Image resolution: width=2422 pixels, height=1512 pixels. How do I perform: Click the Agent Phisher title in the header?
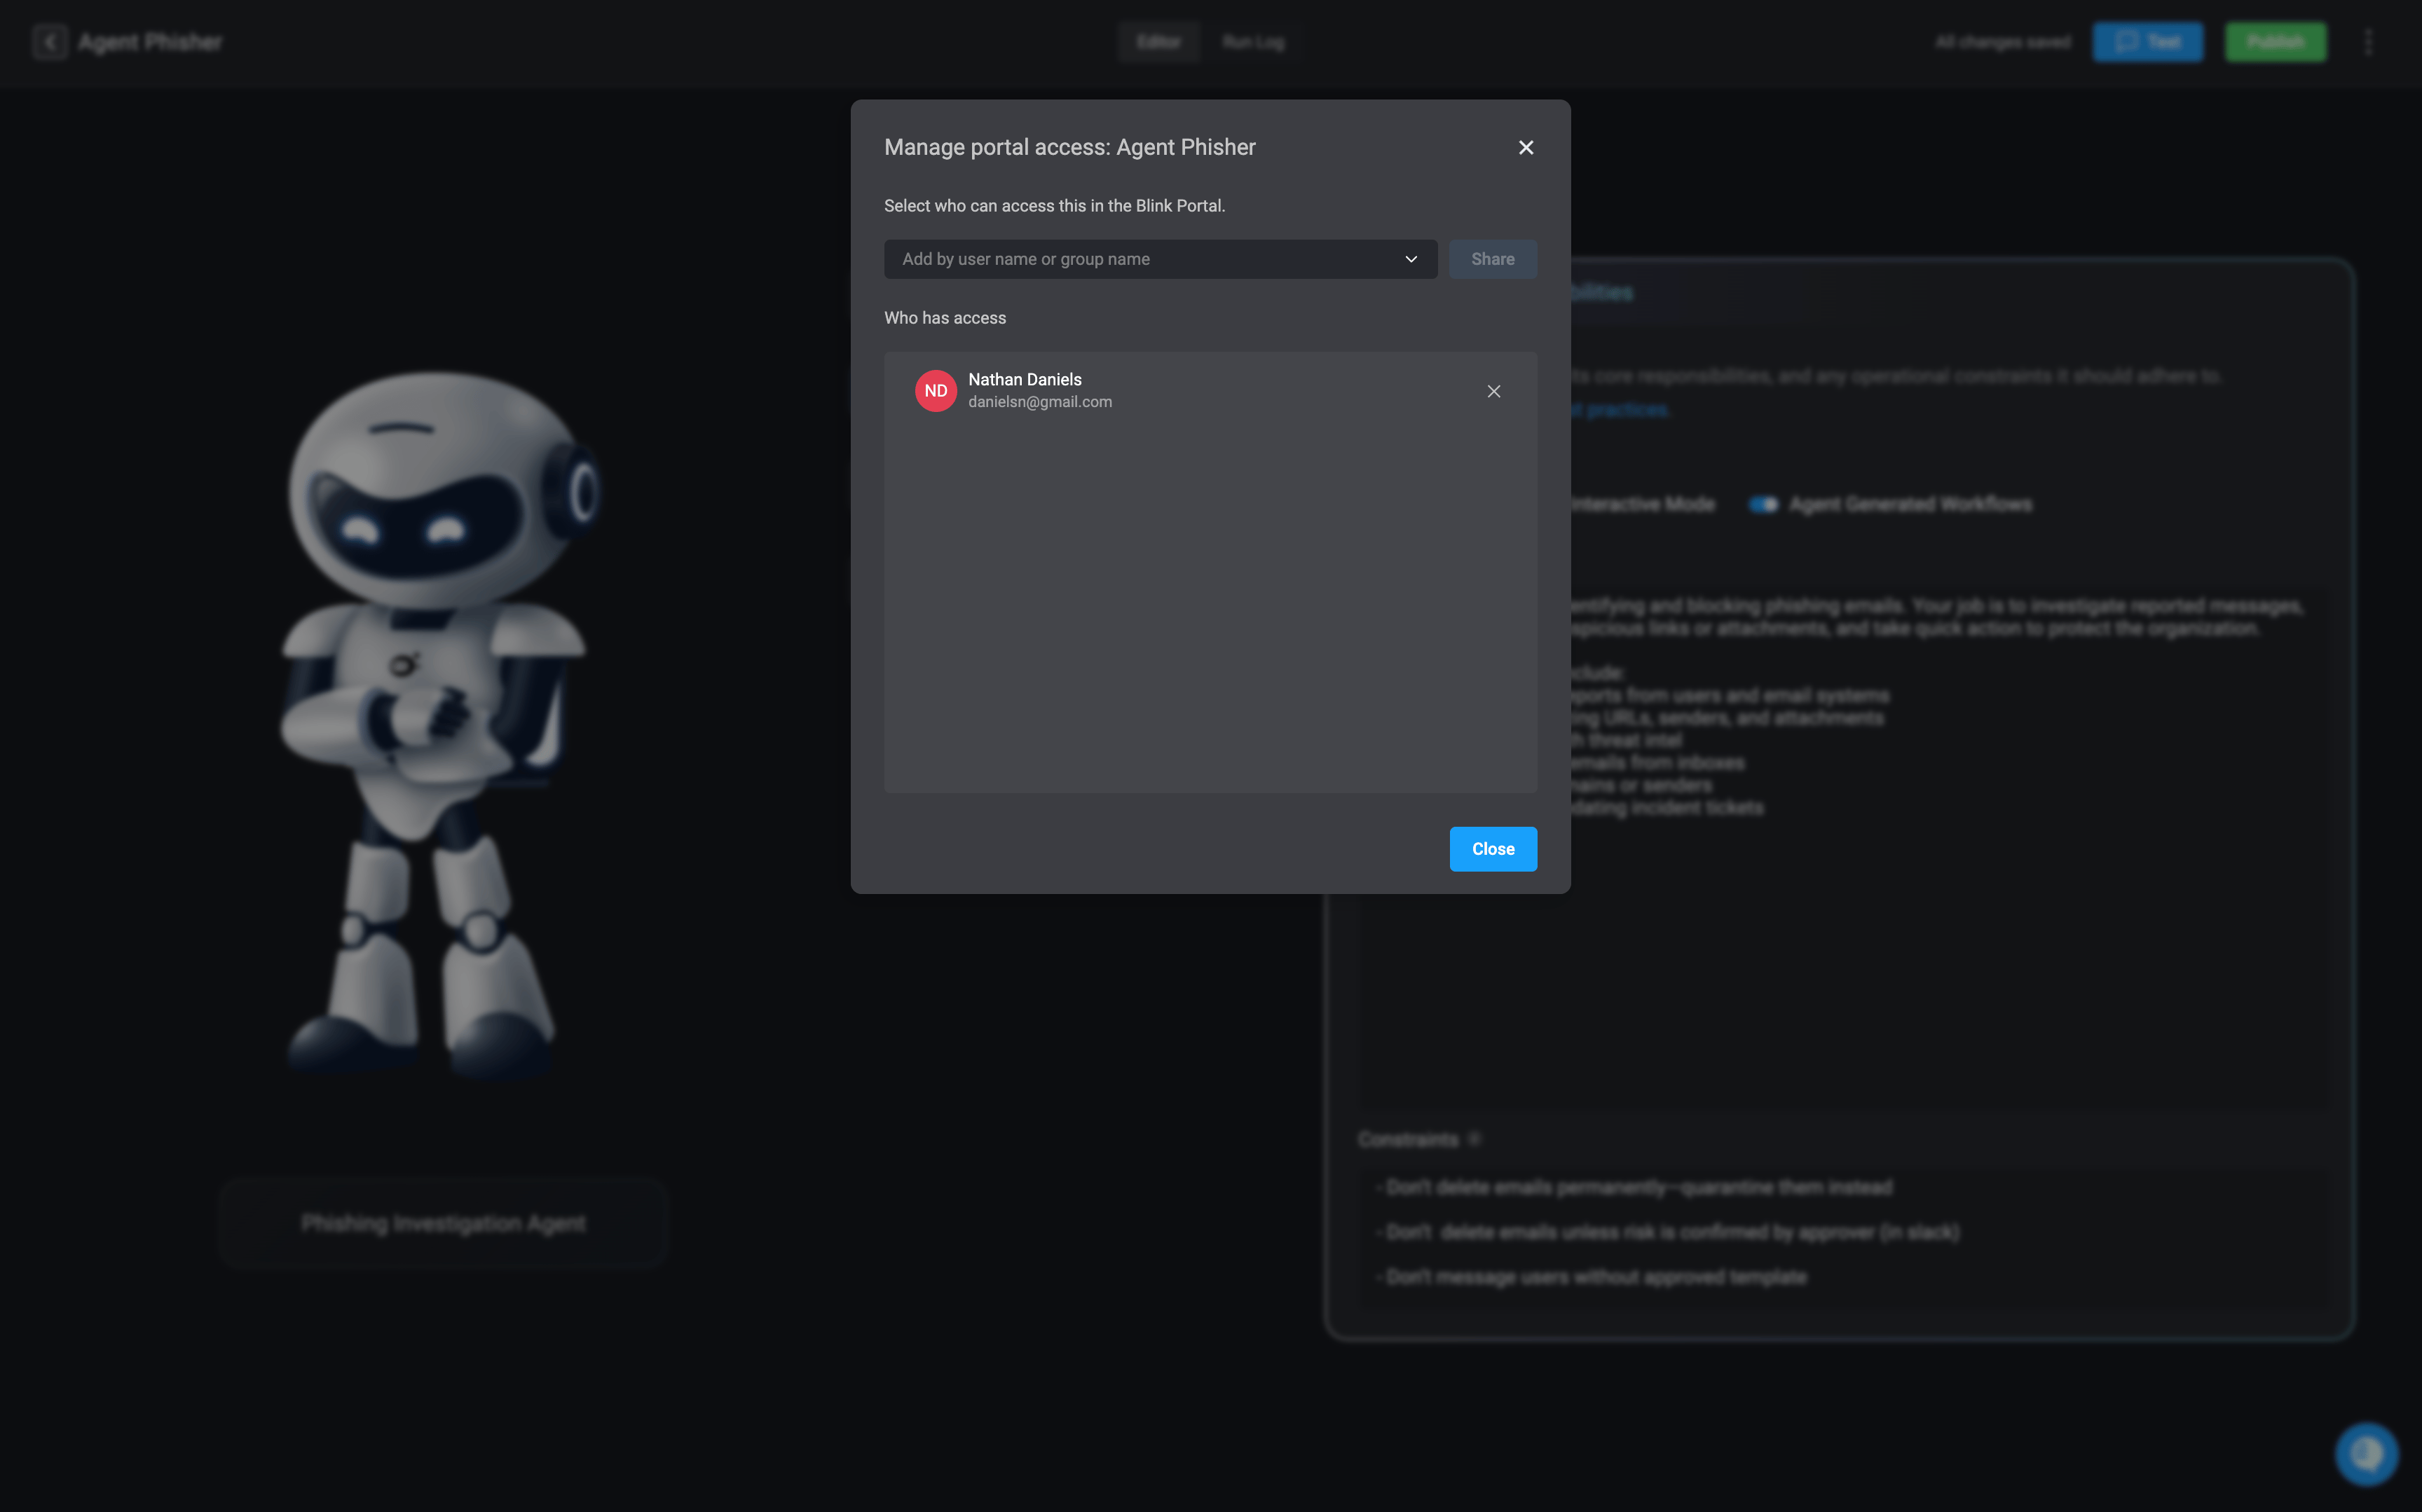[150, 42]
